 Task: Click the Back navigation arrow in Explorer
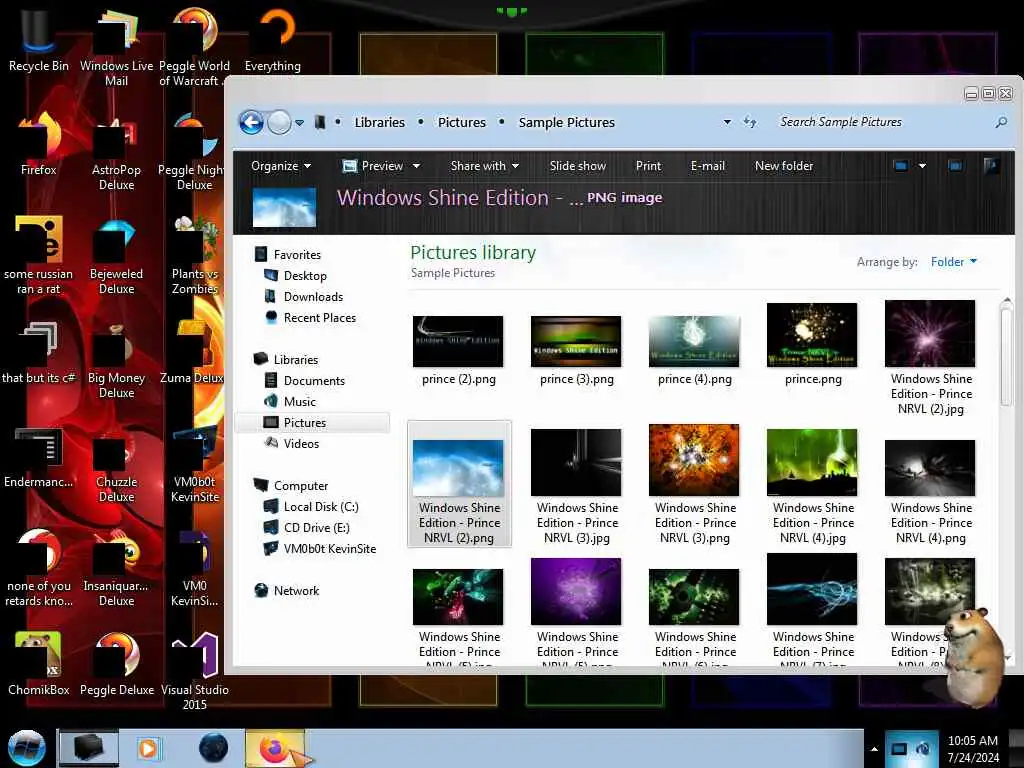251,122
